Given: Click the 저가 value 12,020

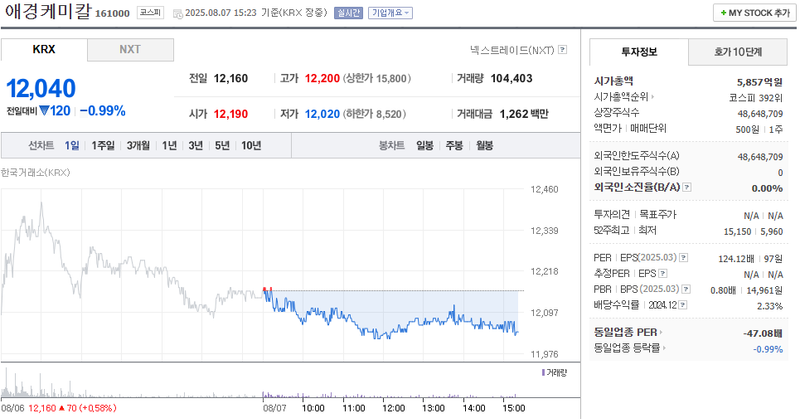Looking at the screenshot, I should click(x=322, y=114).
